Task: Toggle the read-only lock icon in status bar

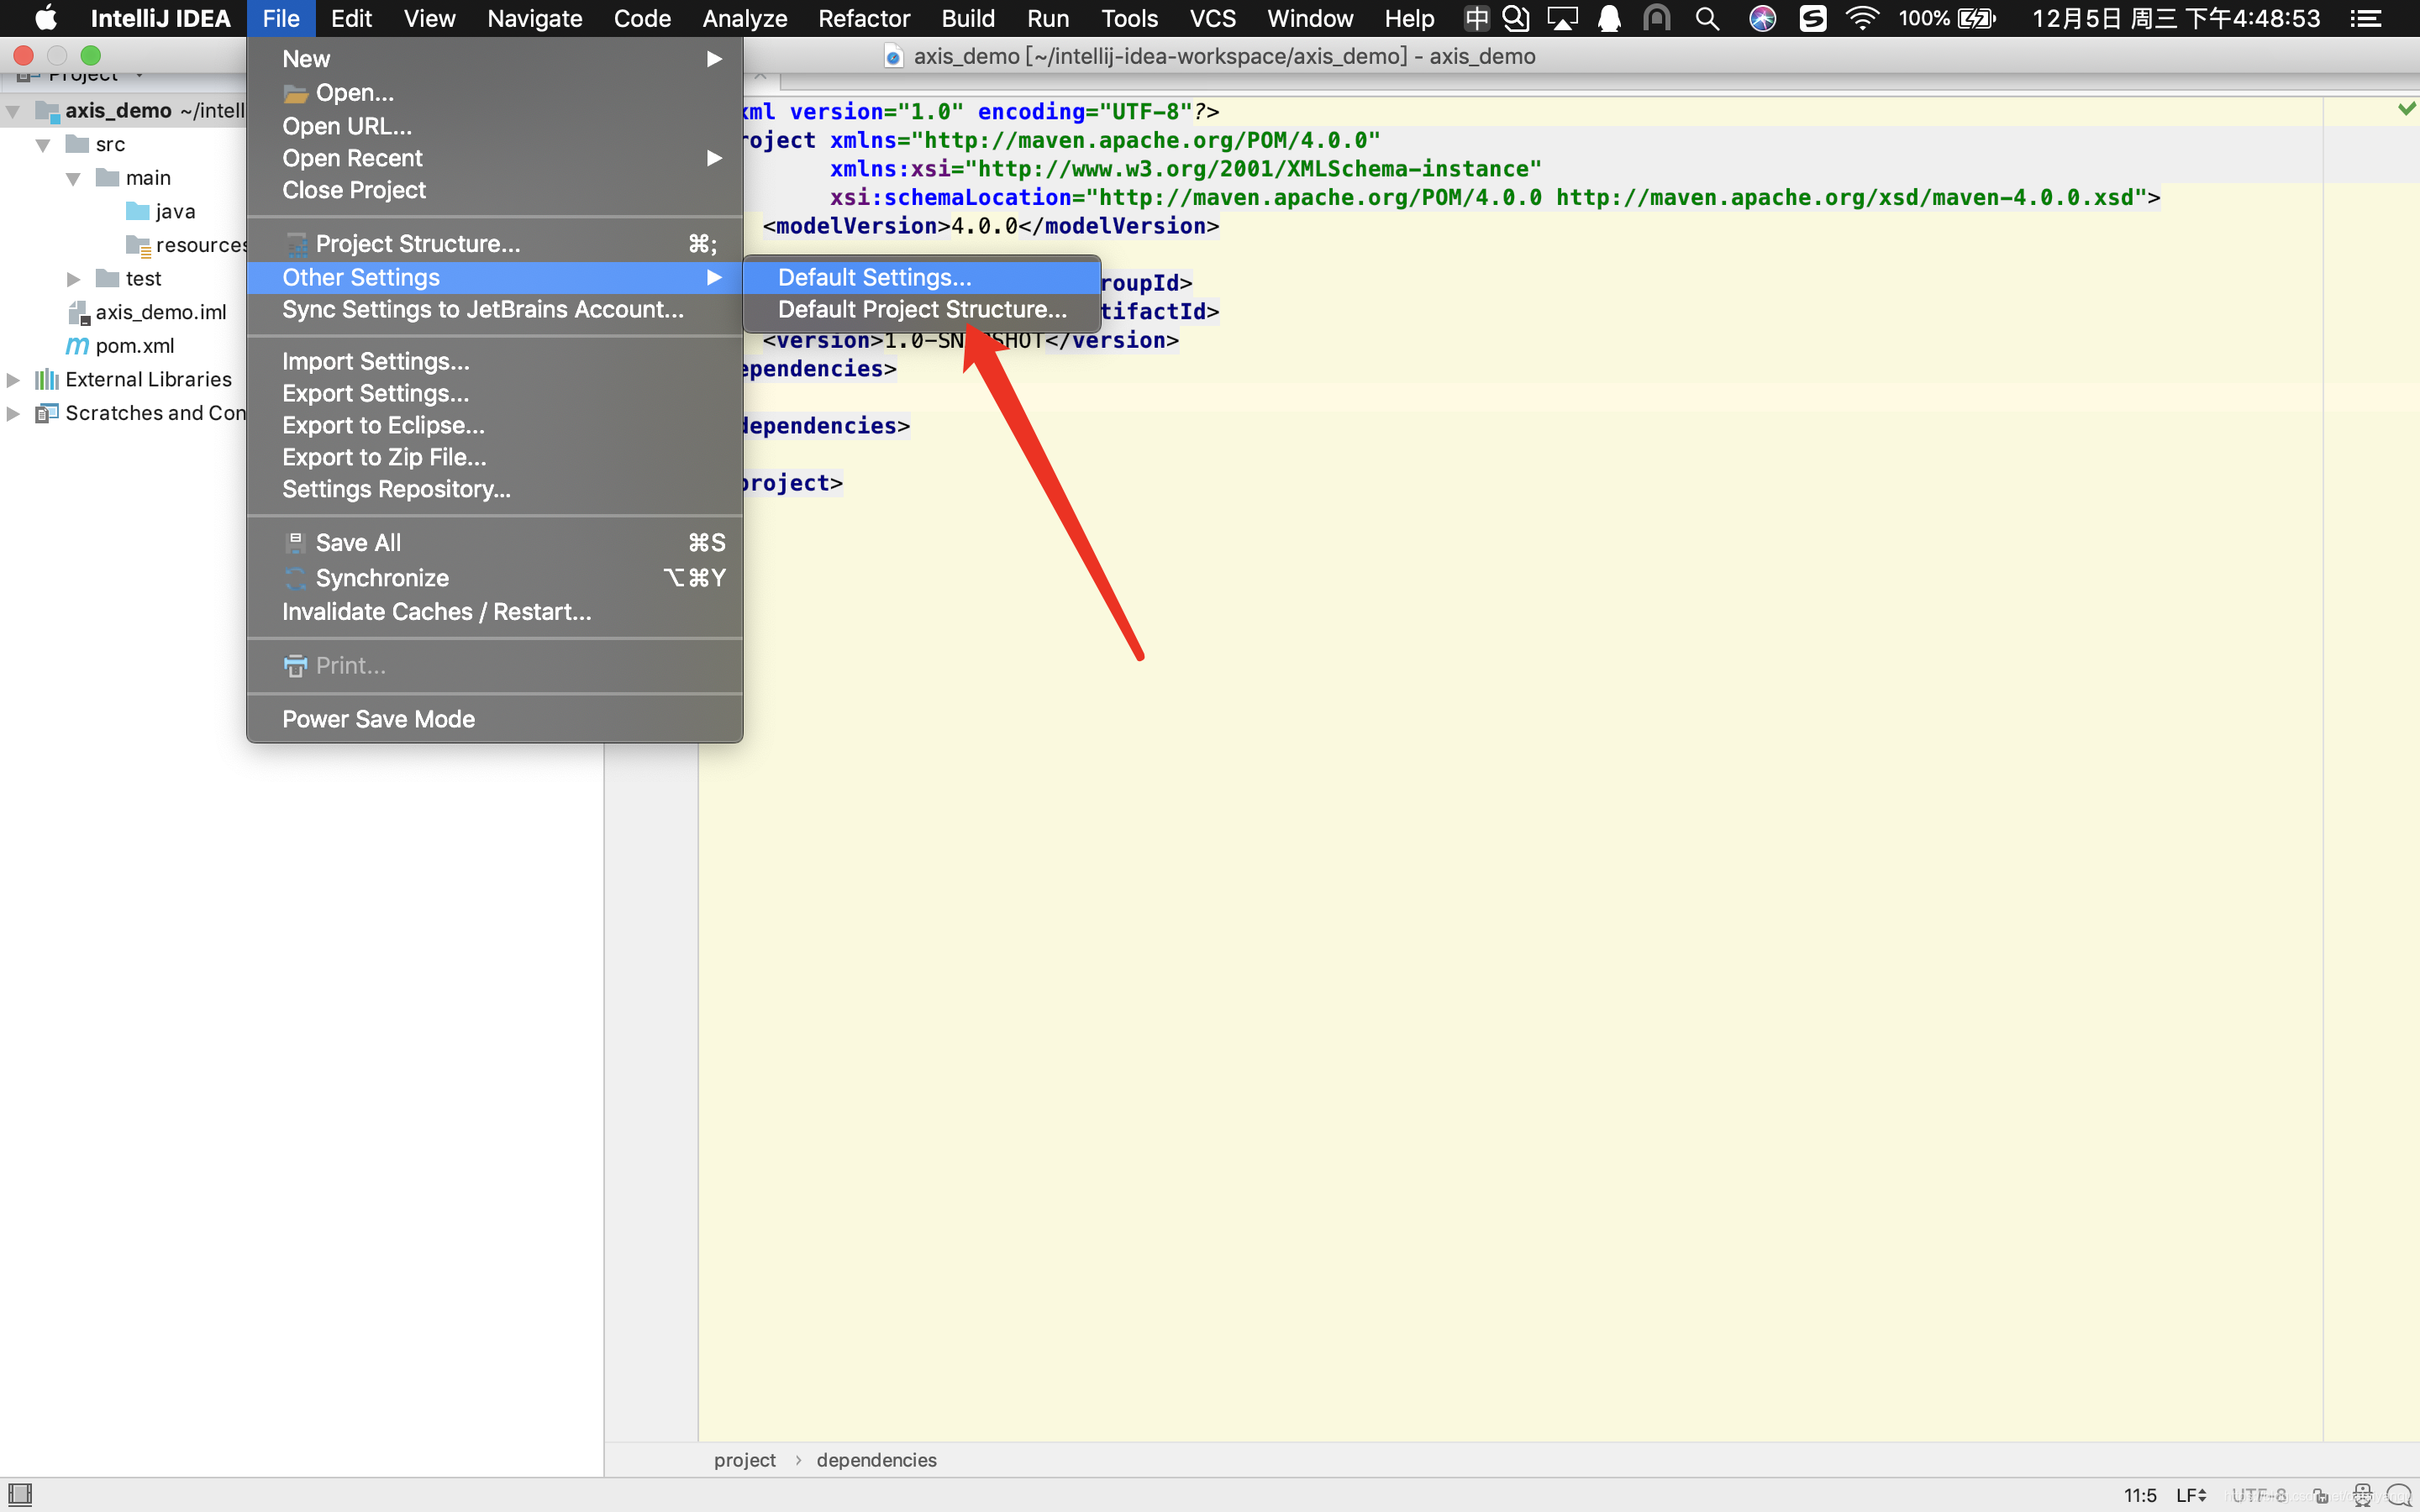Action: (2320, 1495)
